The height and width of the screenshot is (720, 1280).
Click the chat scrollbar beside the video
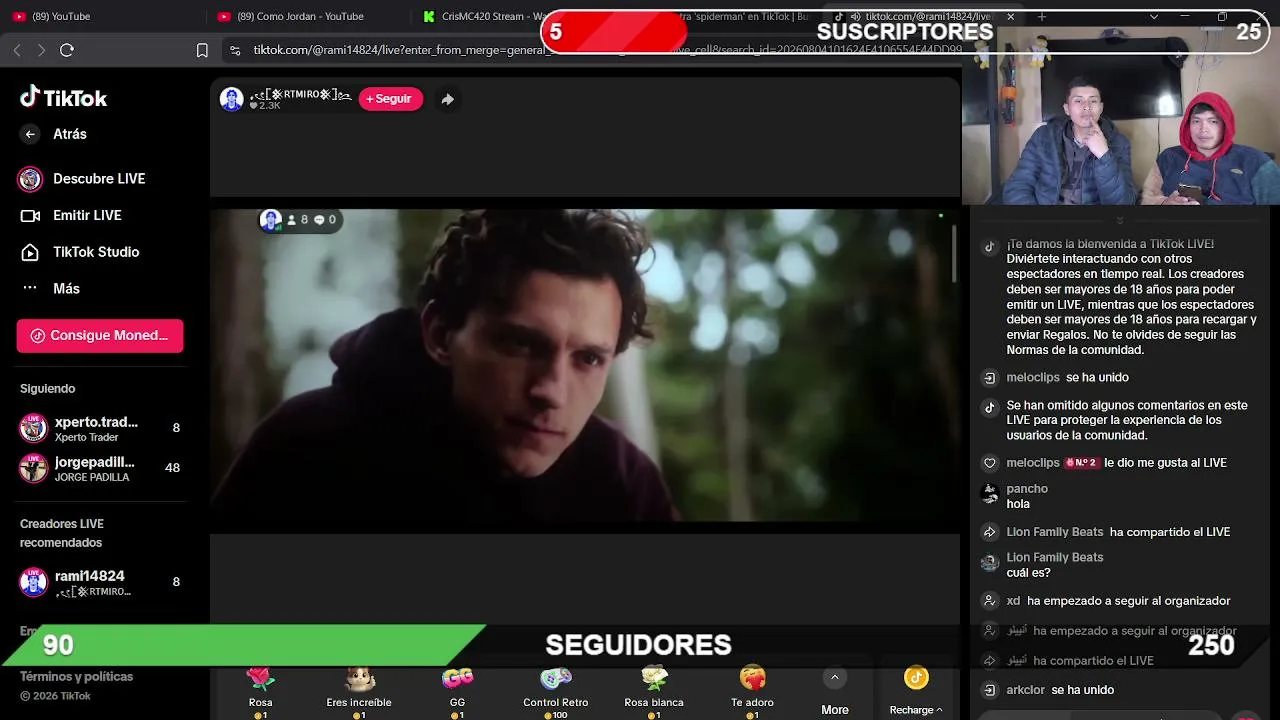tap(954, 254)
